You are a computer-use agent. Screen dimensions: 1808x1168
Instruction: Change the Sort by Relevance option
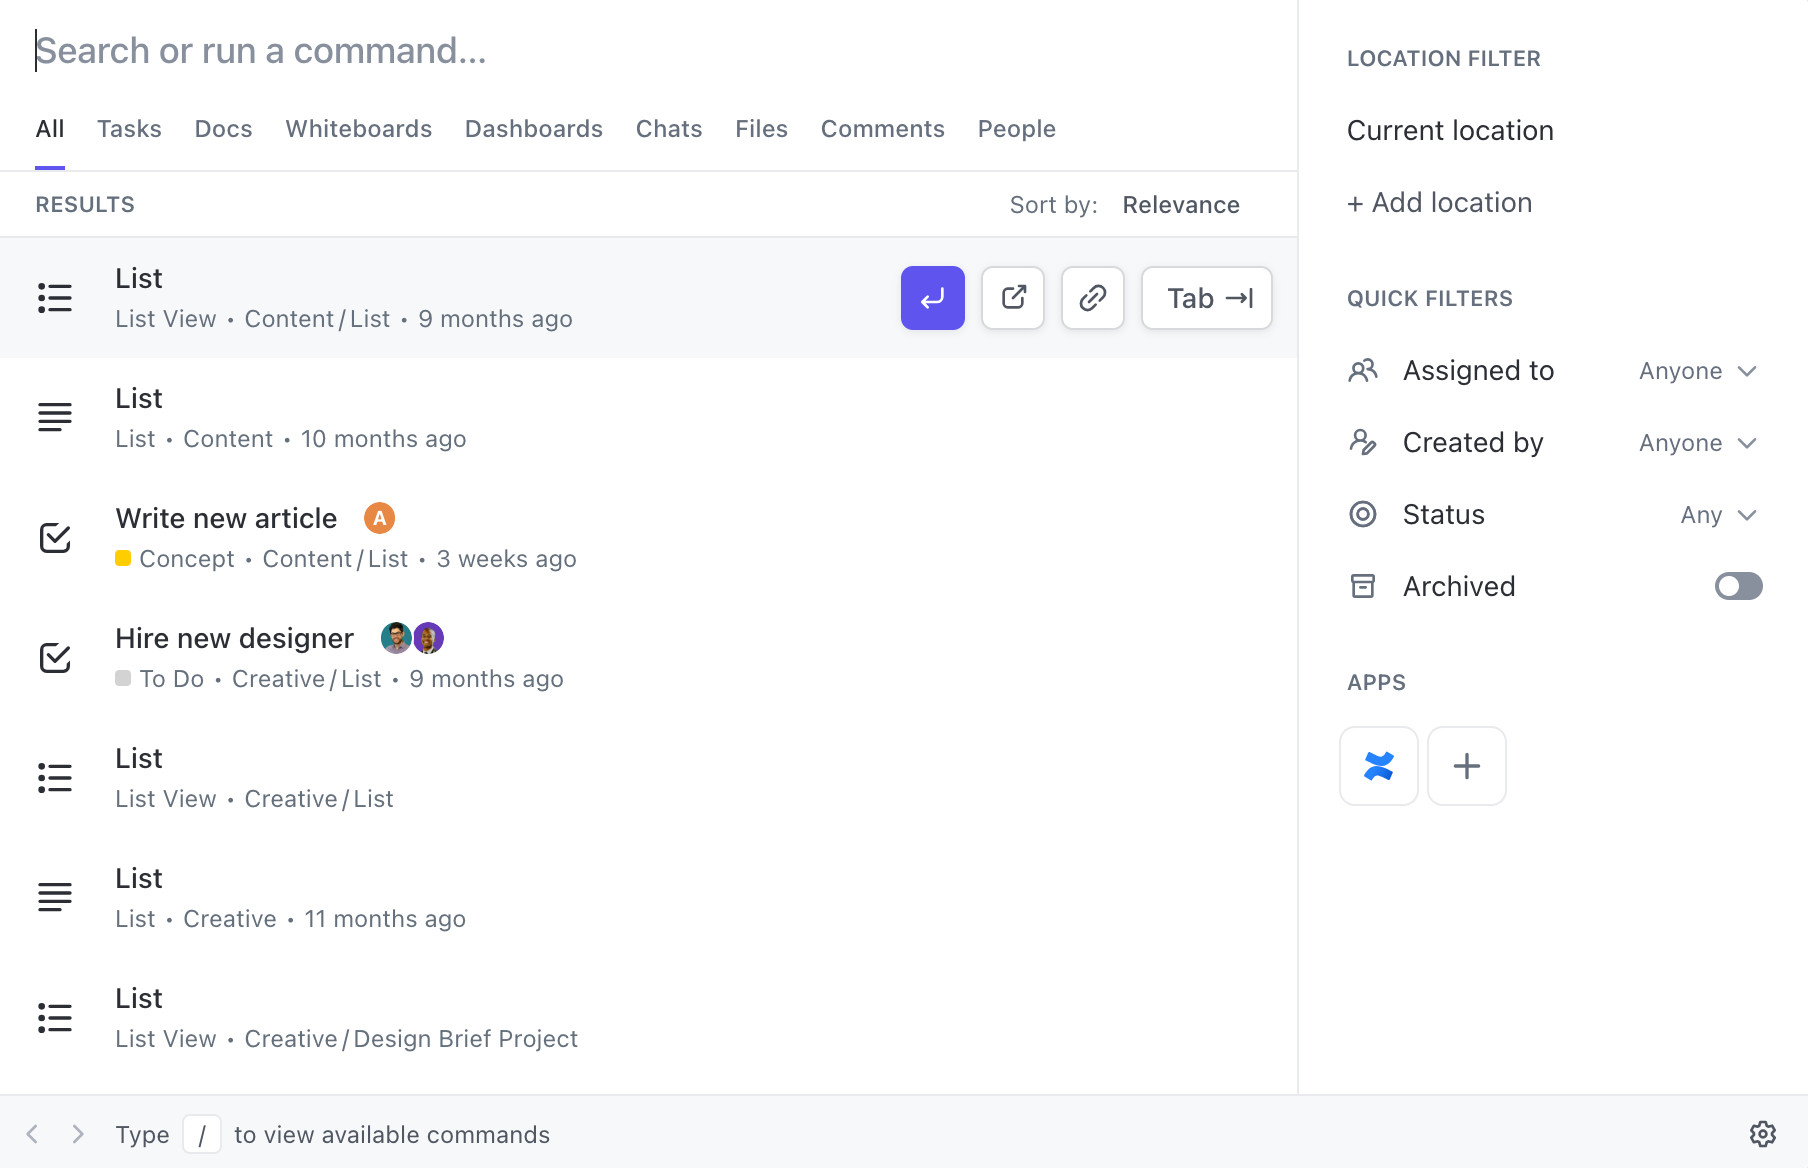pos(1181,204)
